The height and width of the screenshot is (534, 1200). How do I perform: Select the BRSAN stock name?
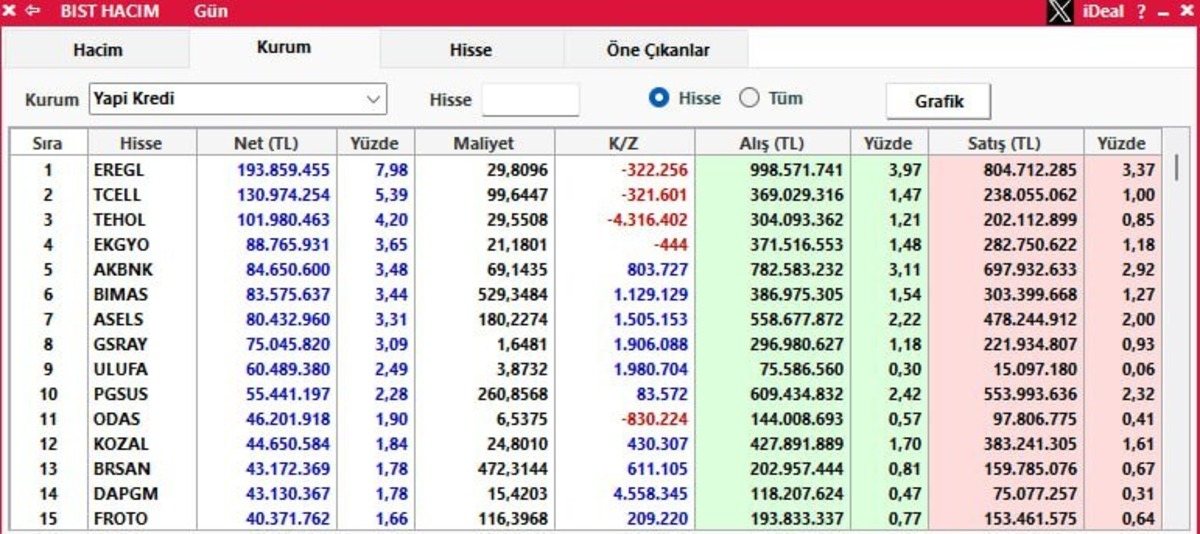(x=121, y=470)
